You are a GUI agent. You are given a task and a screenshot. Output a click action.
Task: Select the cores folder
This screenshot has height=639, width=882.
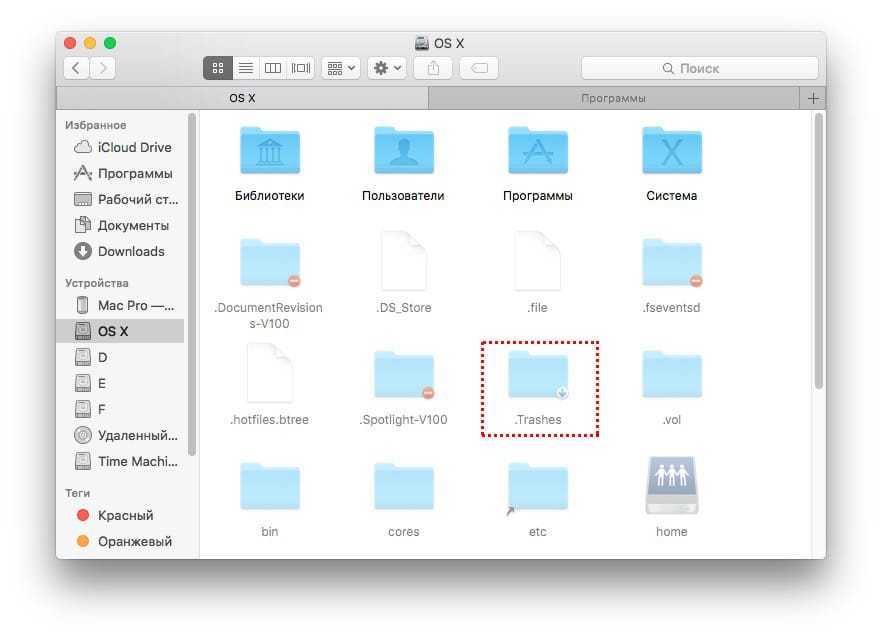(404, 487)
